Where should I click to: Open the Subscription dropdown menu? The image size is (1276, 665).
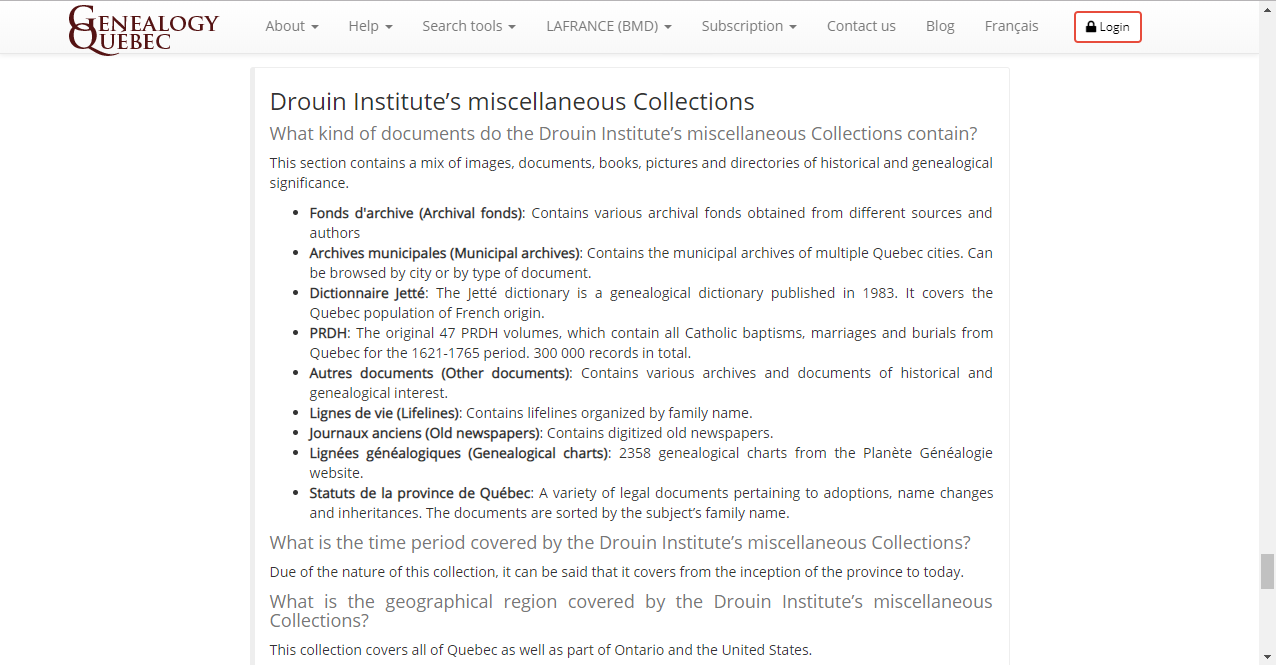(748, 26)
